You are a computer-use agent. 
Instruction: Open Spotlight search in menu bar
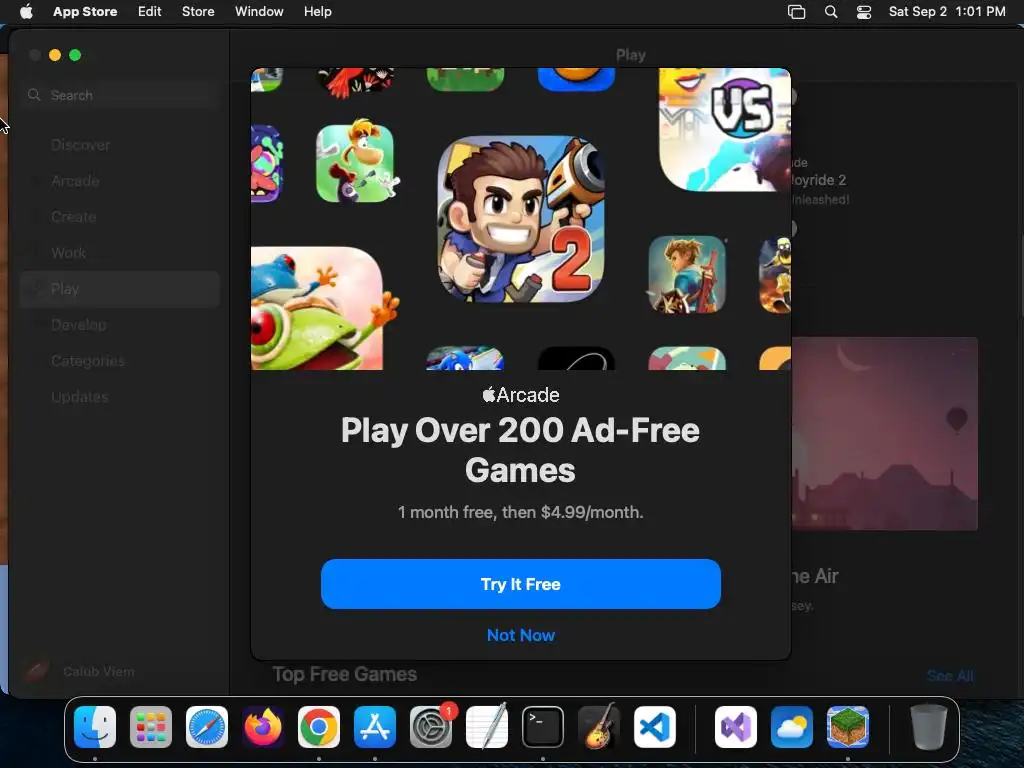(831, 11)
